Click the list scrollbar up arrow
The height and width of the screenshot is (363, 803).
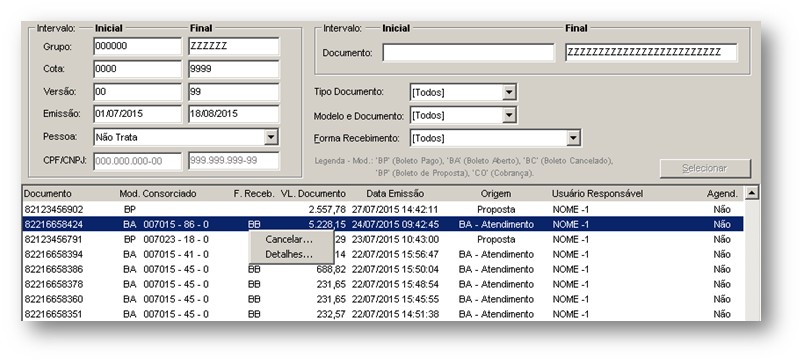pyautogui.click(x=751, y=193)
